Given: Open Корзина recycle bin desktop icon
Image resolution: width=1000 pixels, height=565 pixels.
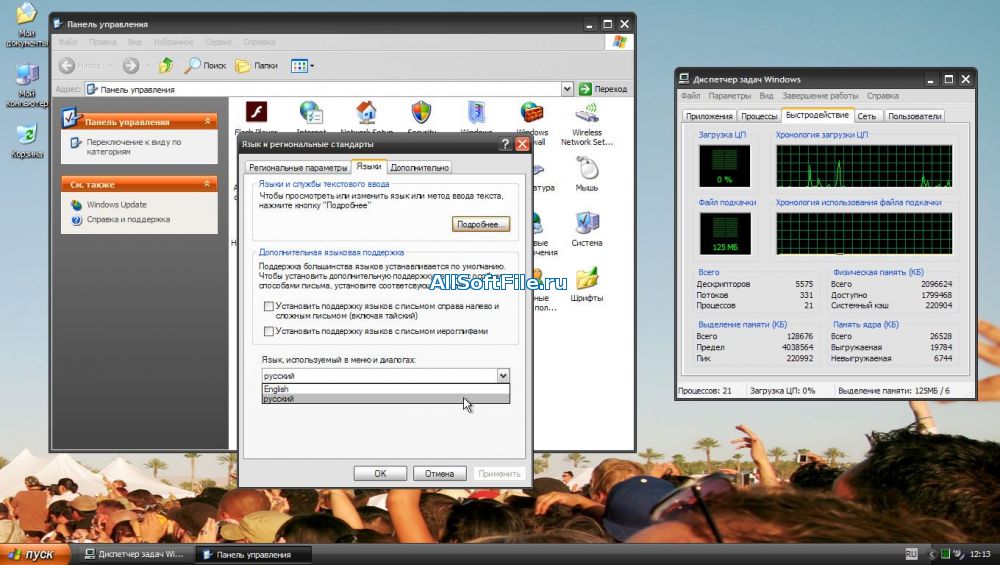Looking at the screenshot, I should [27, 142].
